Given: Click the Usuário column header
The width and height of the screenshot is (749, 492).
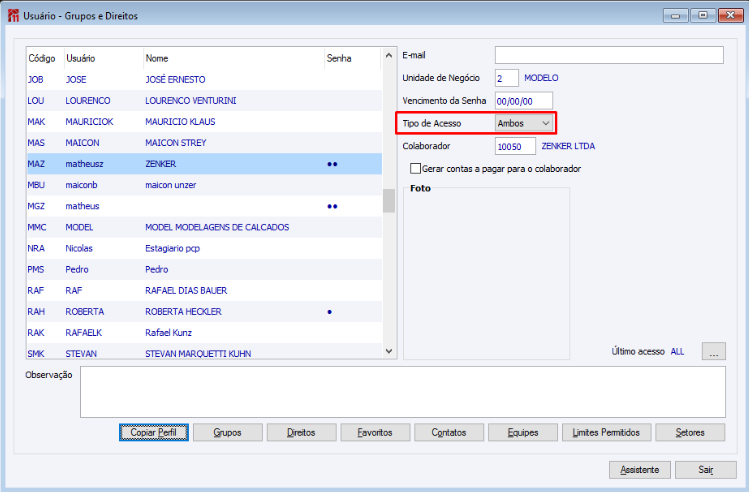Looking at the screenshot, I should click(x=104, y=58).
